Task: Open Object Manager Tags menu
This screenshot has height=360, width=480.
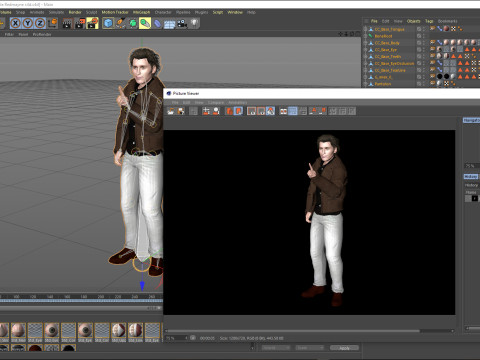Action: tap(429, 21)
